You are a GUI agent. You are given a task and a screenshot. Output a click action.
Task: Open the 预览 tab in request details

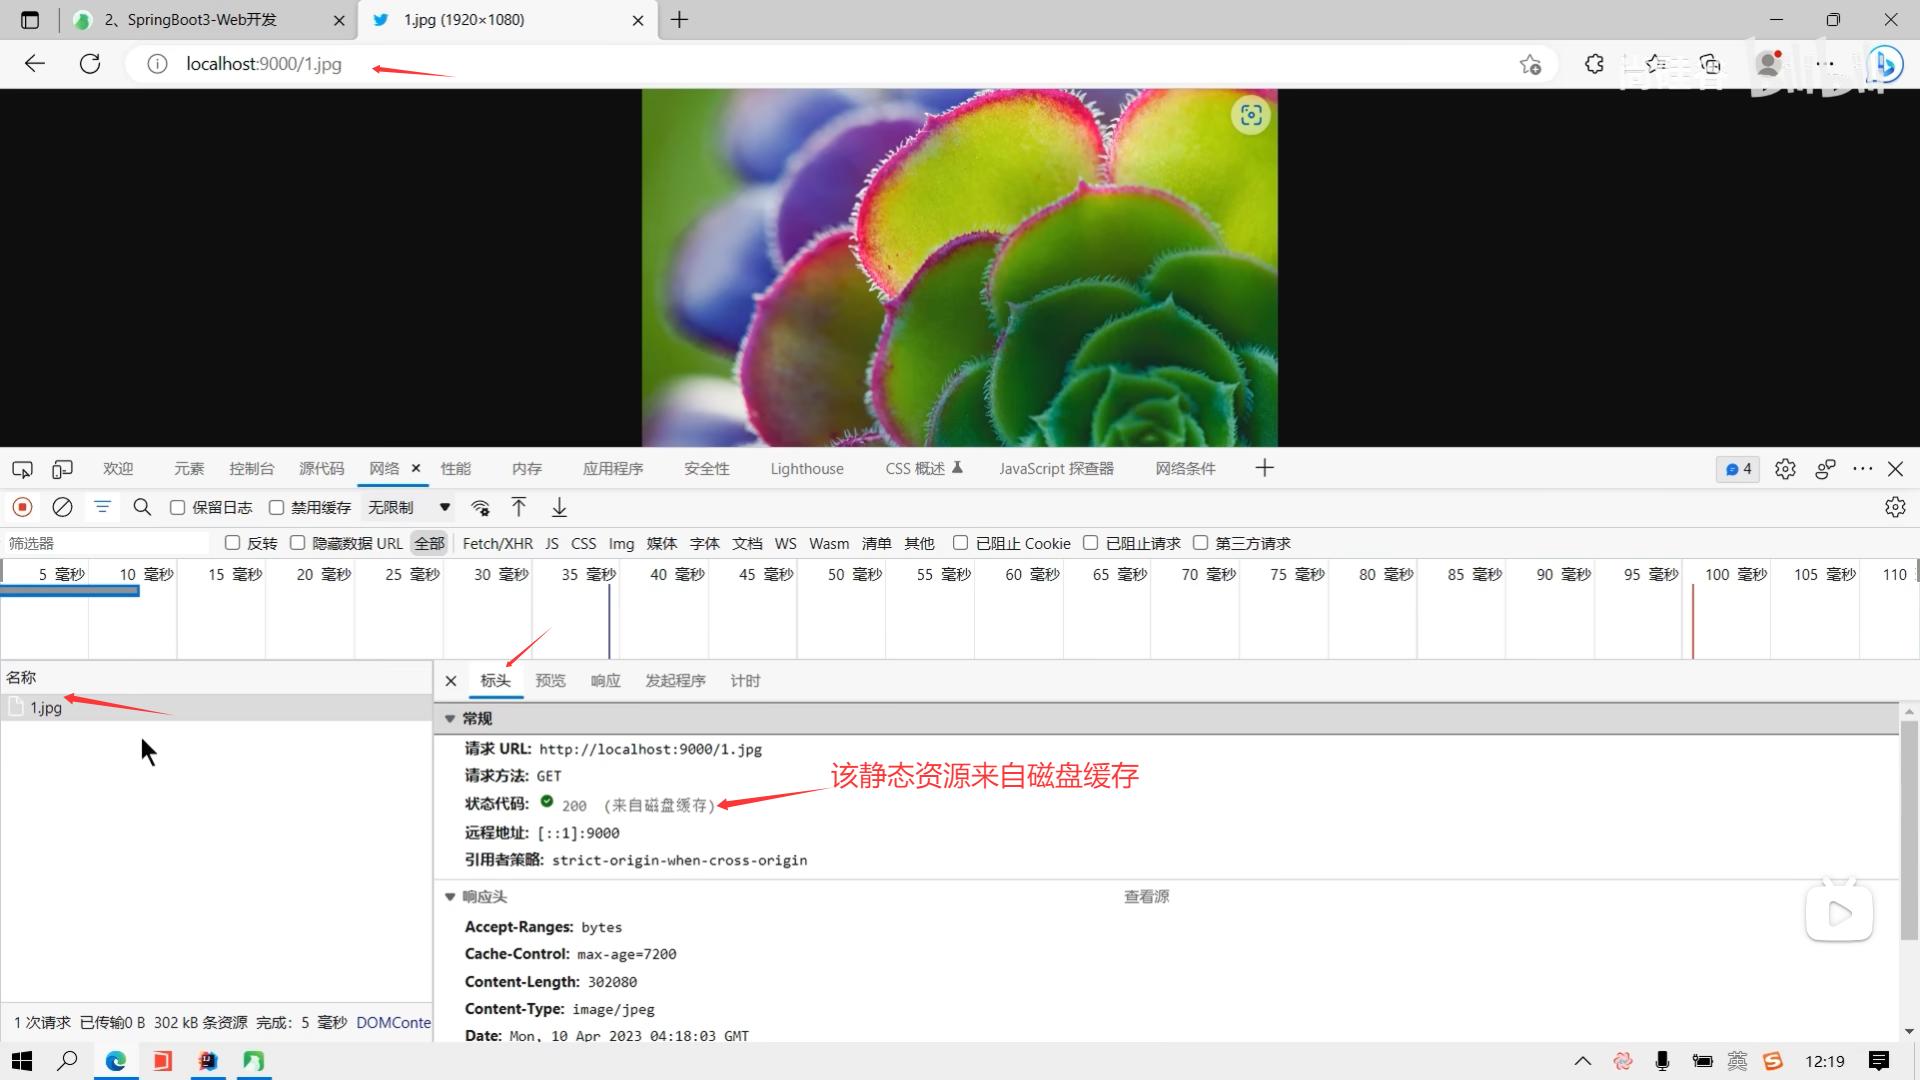point(550,681)
